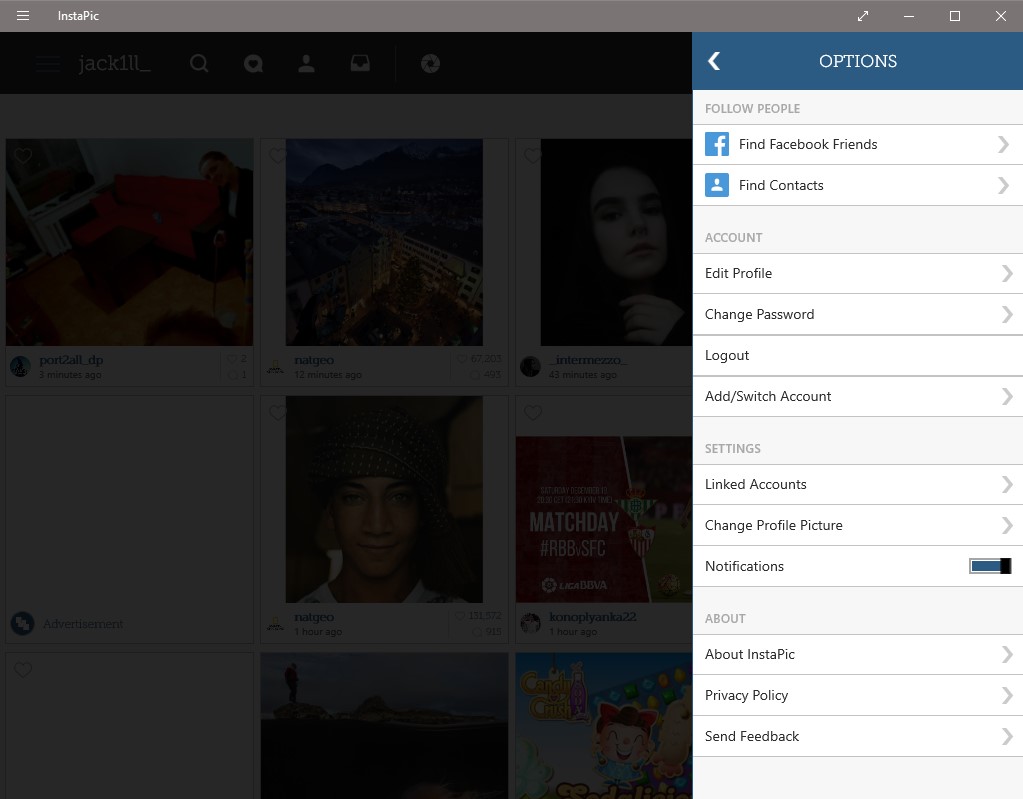Toggle the Notifications switch
Image resolution: width=1023 pixels, height=799 pixels.
990,566
